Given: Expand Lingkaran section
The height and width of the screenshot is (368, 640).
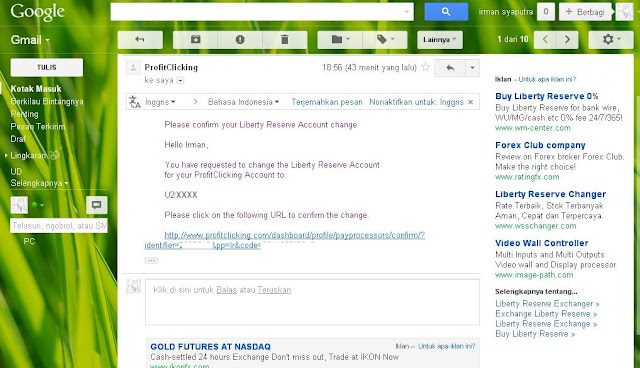Looking at the screenshot, I should point(6,155).
